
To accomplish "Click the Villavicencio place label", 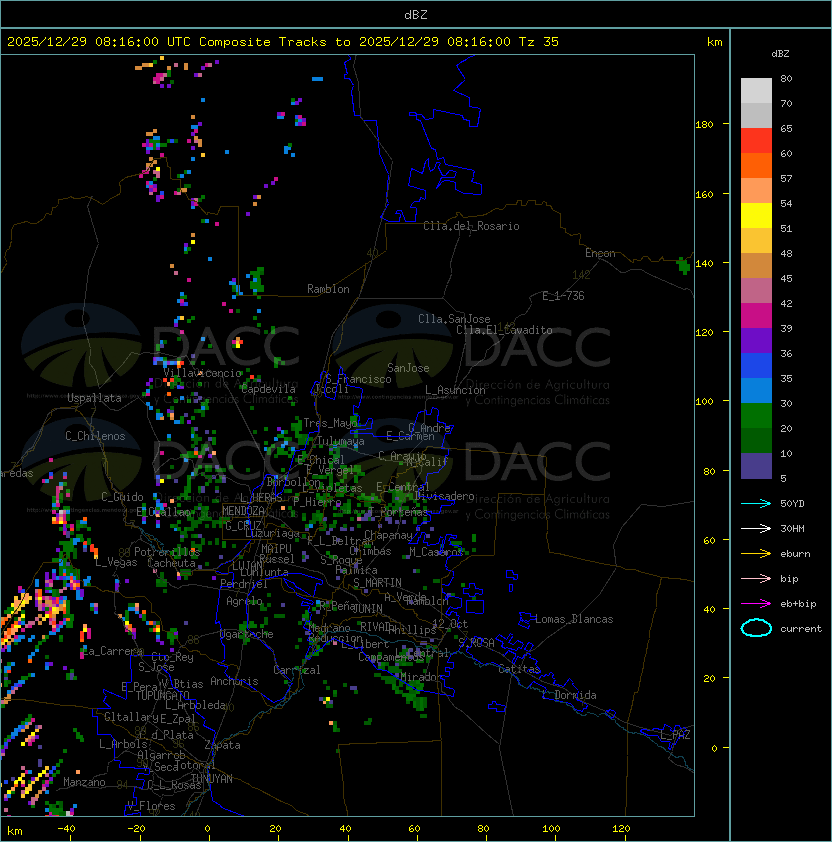I will [202, 373].
